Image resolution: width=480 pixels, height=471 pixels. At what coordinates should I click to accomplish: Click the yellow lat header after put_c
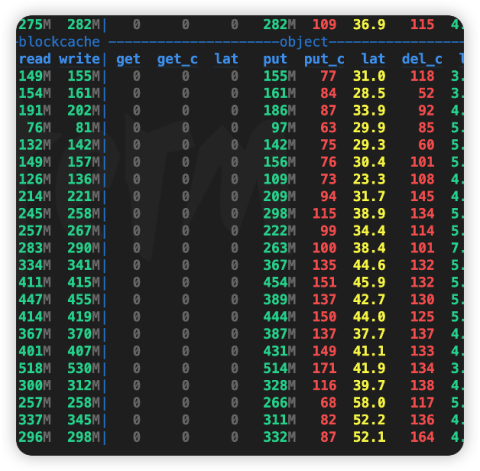(373, 59)
